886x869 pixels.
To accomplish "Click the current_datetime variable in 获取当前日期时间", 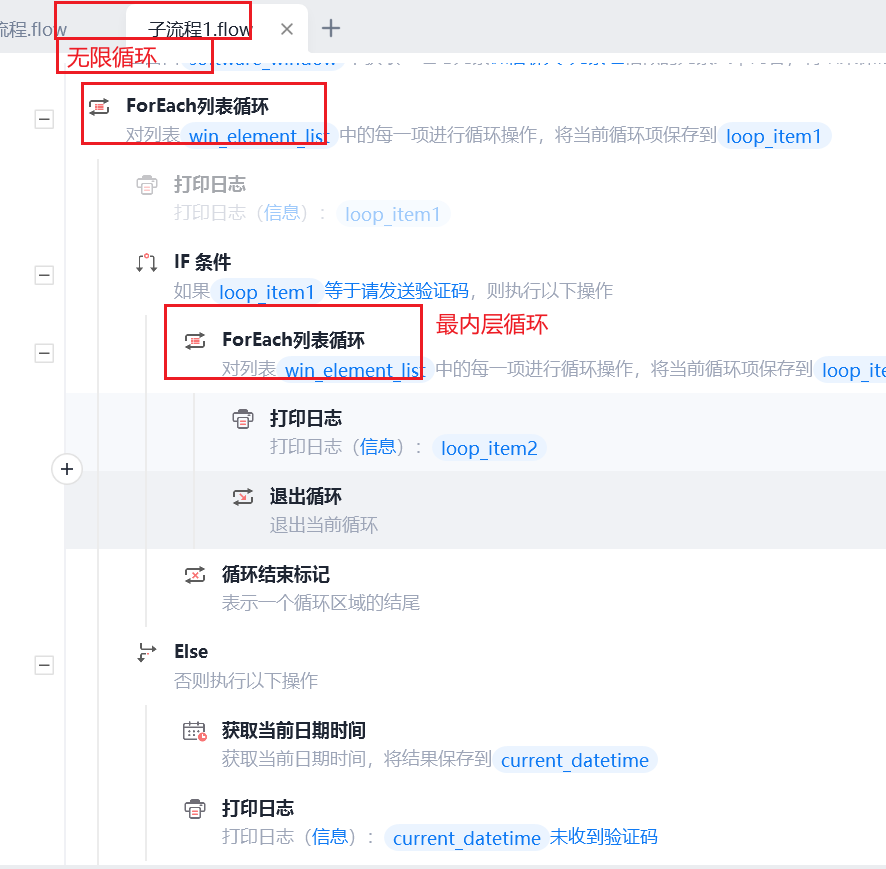I will point(575,760).
